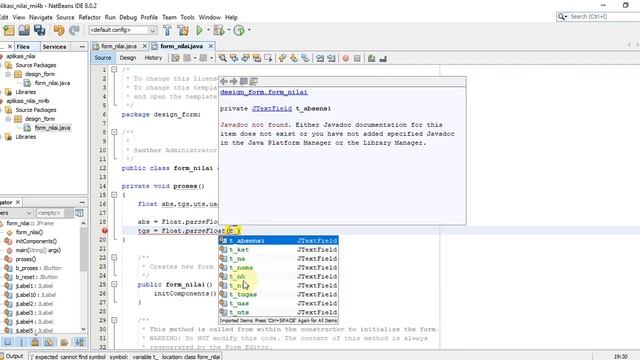Image resolution: width=640 pixels, height=360 pixels.
Task: Click the Debug Project toolbar icon
Action: click(x=219, y=30)
